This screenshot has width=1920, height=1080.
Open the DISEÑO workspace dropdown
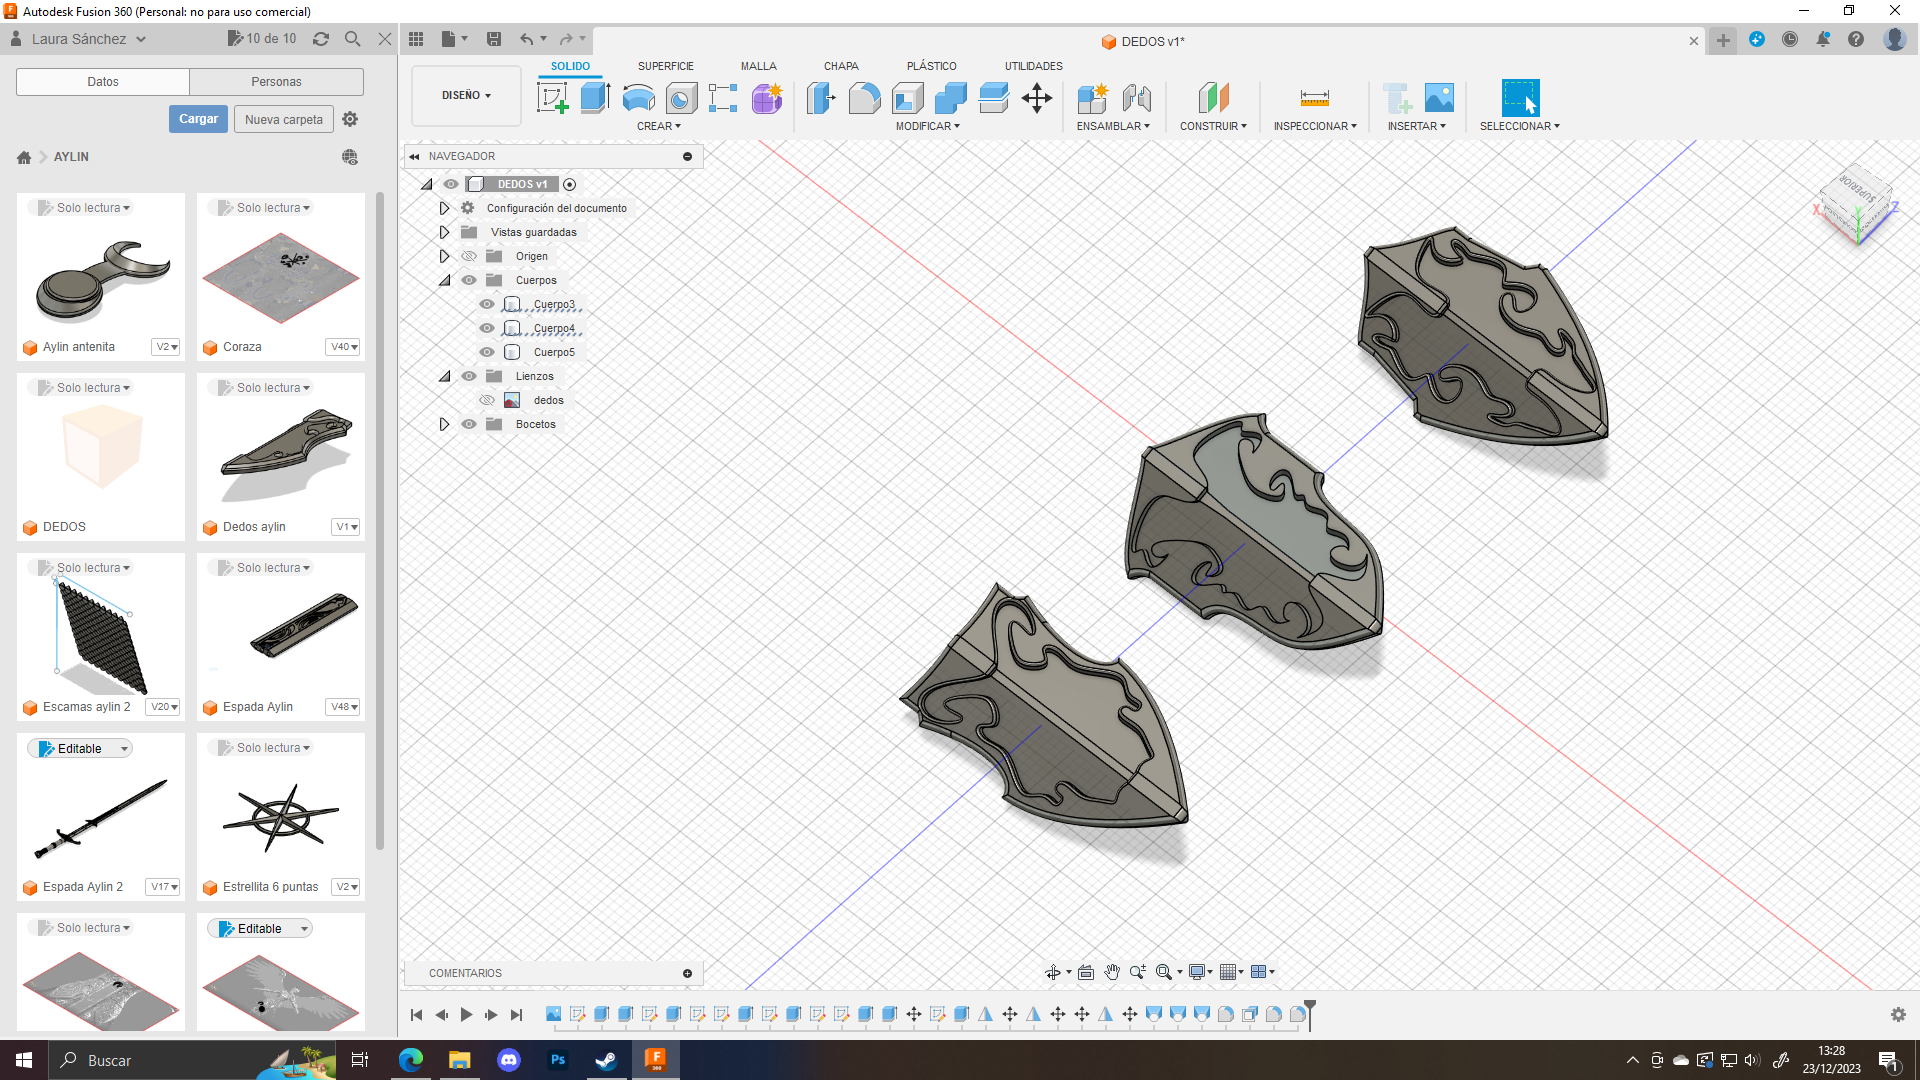click(466, 95)
